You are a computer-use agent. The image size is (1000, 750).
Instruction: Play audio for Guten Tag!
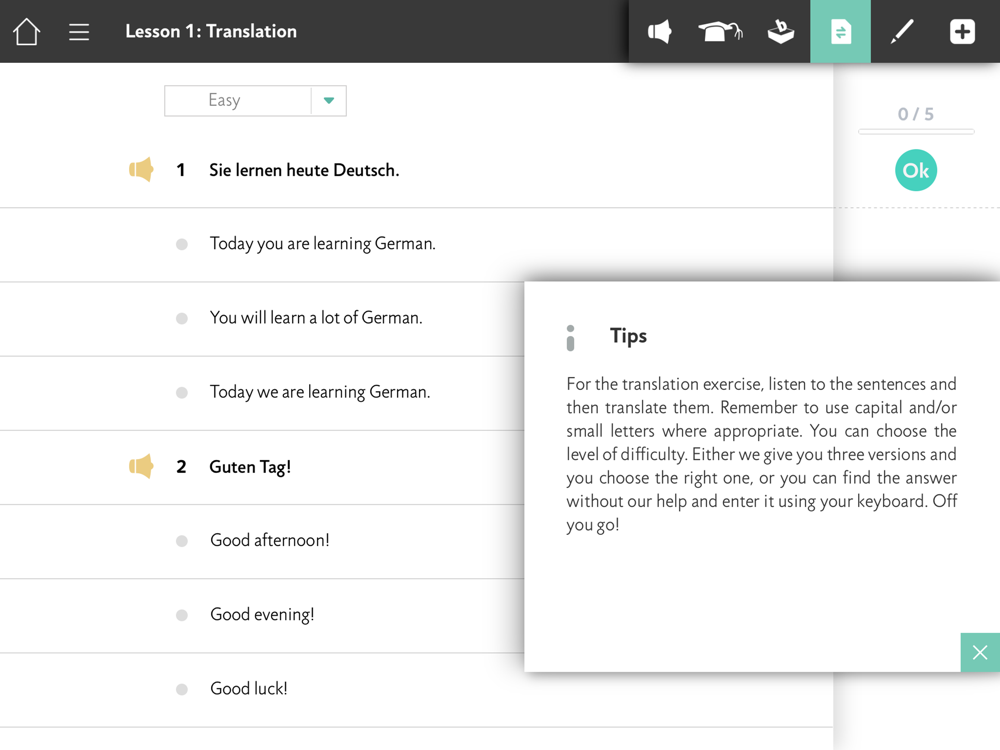tap(141, 466)
